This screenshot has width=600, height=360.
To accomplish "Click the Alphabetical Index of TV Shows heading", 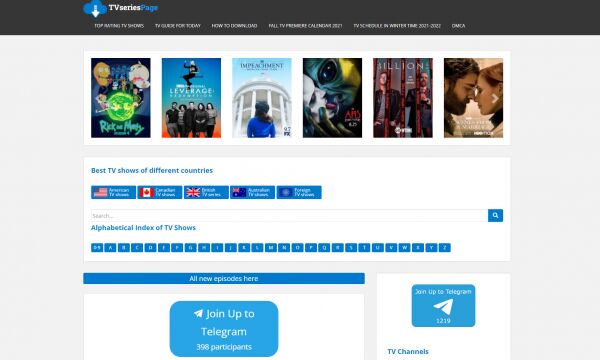I will 143,228.
